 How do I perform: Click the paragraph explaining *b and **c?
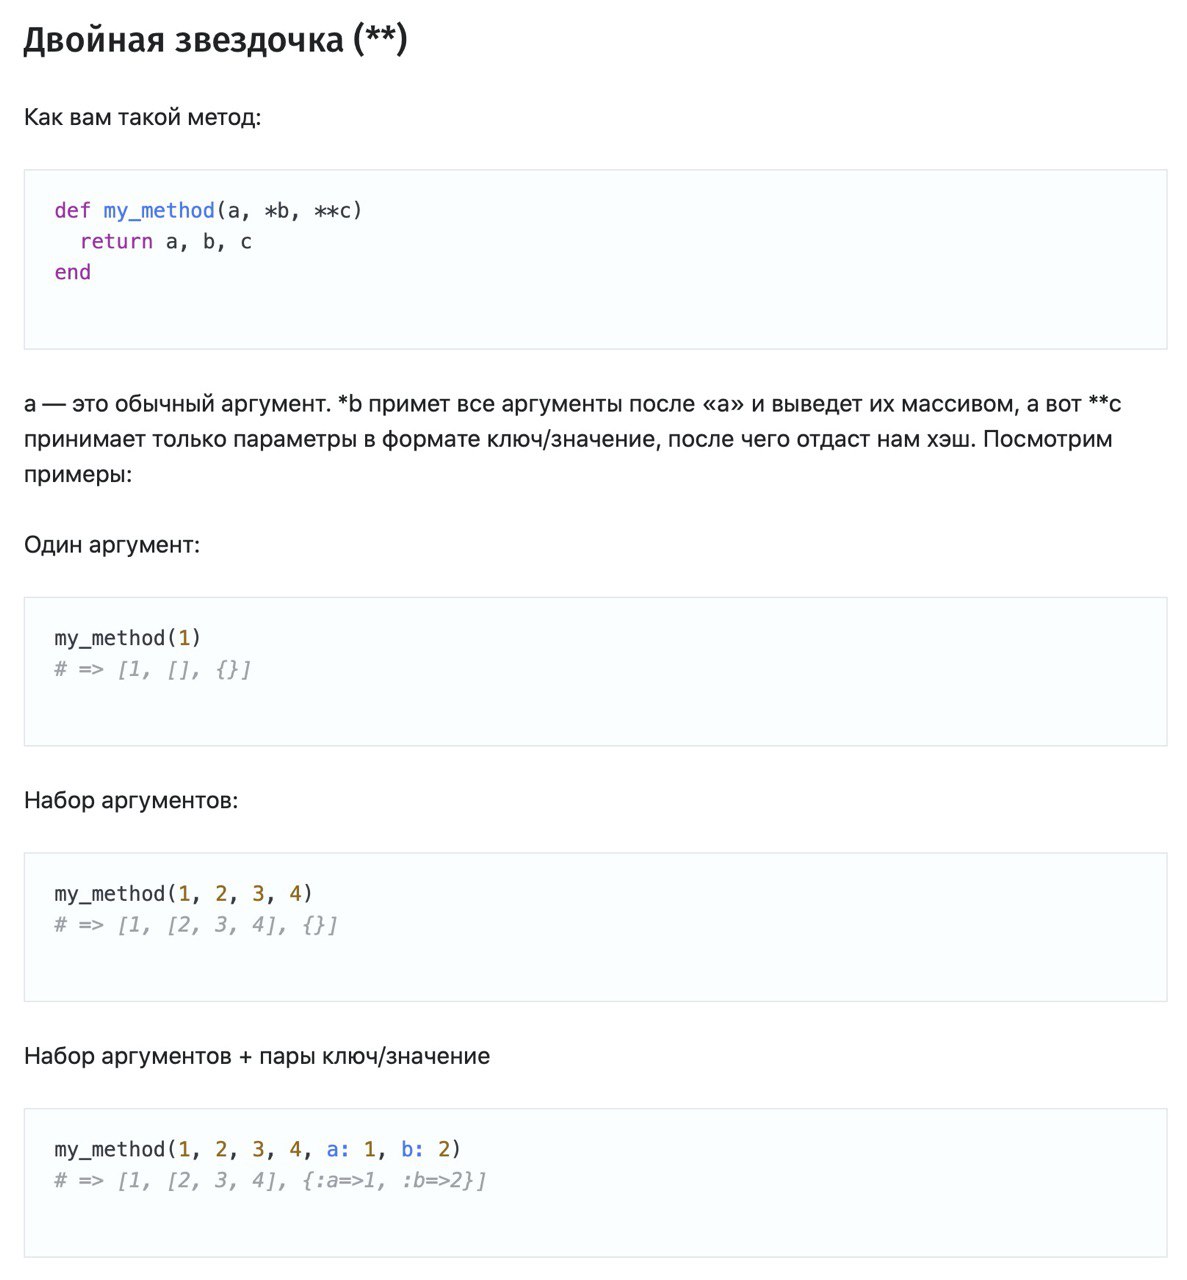(x=572, y=439)
